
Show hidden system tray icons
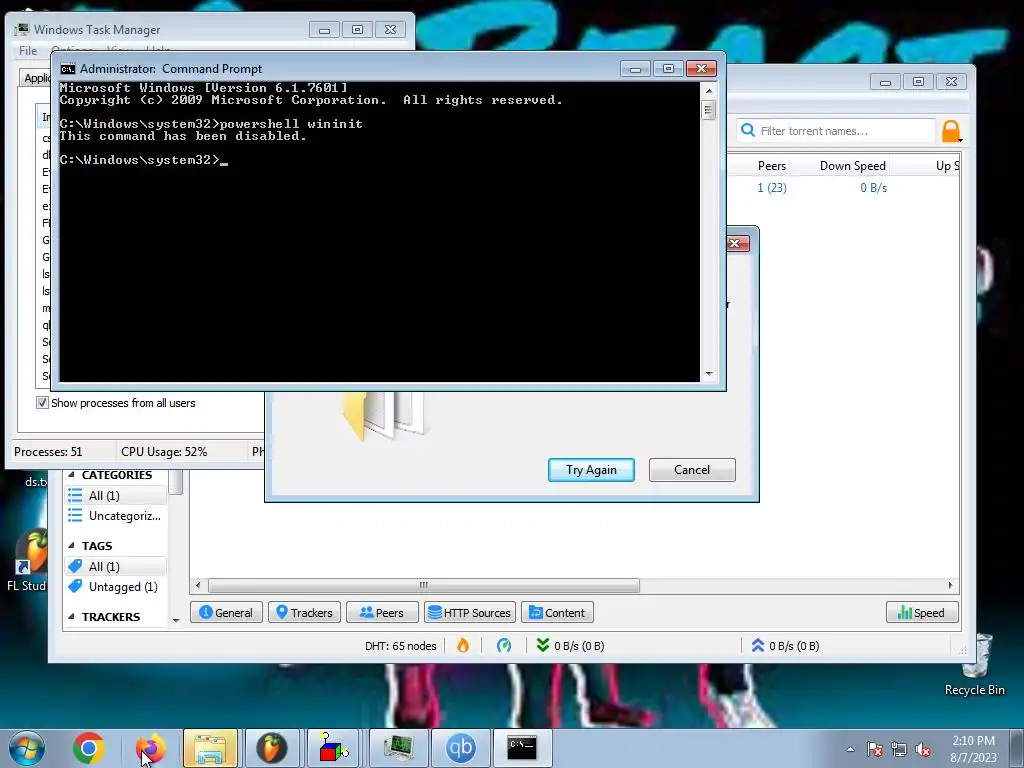[850, 749]
